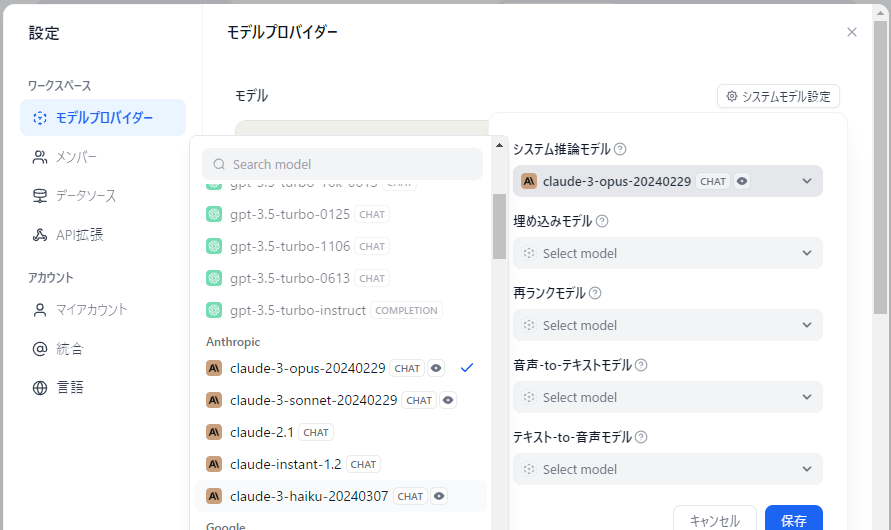Open the モデルプロバイダー sidebar item
Viewport: 891px width, 530px height.
(x=103, y=118)
